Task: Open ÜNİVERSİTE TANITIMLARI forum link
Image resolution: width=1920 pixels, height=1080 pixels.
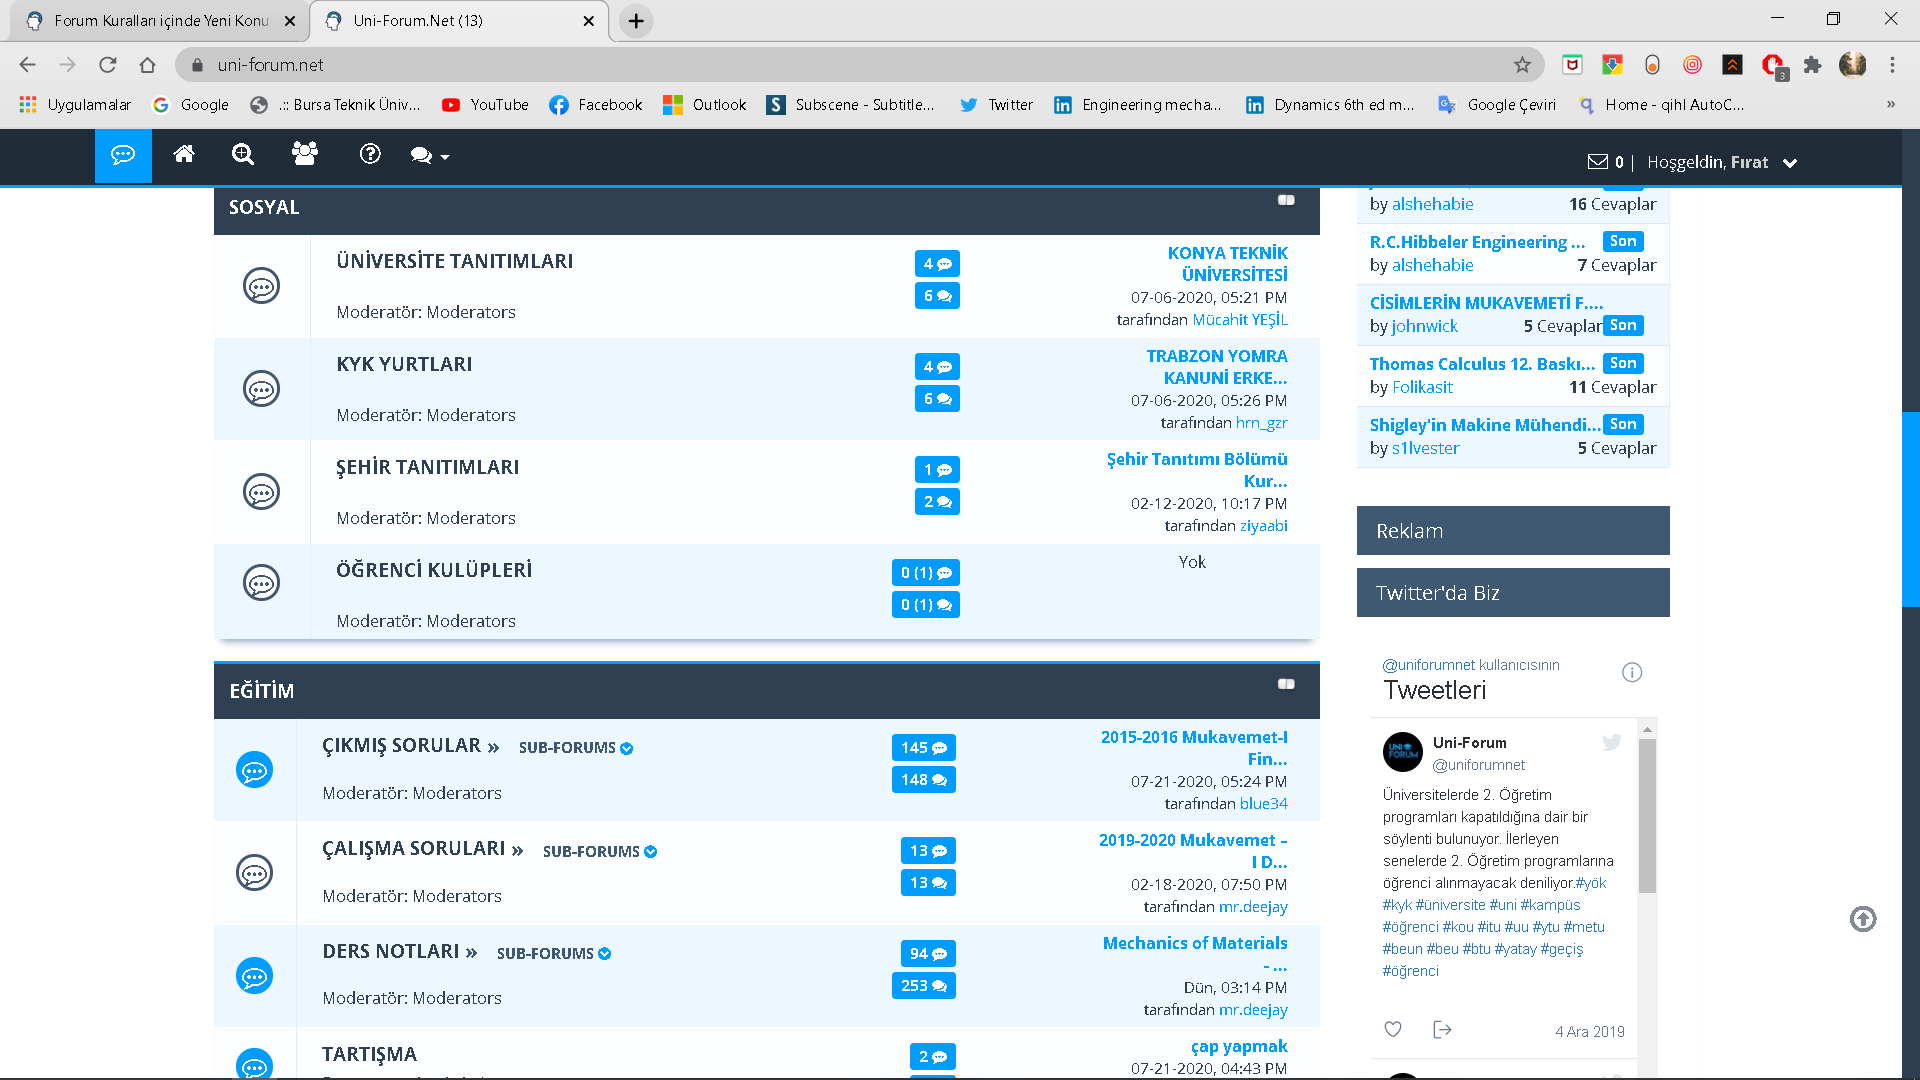Action: click(x=454, y=261)
